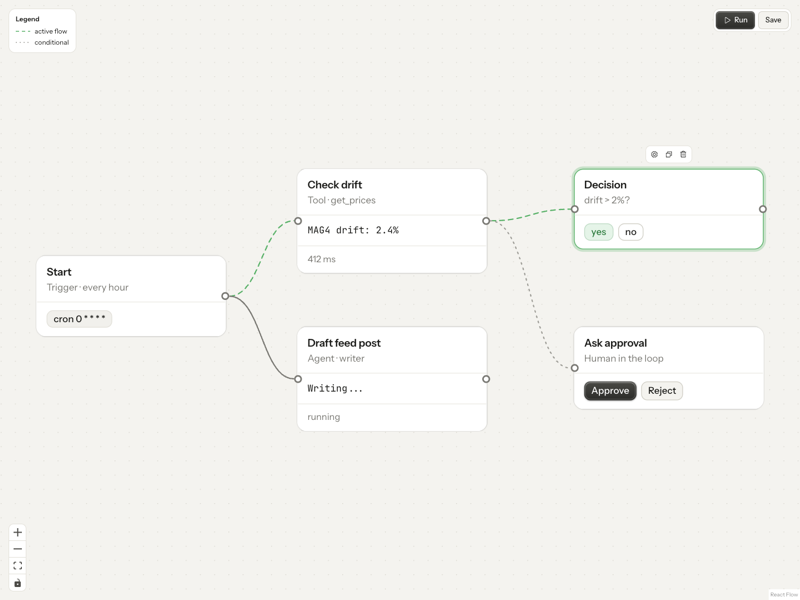Zoom out on the canvas
Viewport: 800px width, 600px height.
click(17, 549)
